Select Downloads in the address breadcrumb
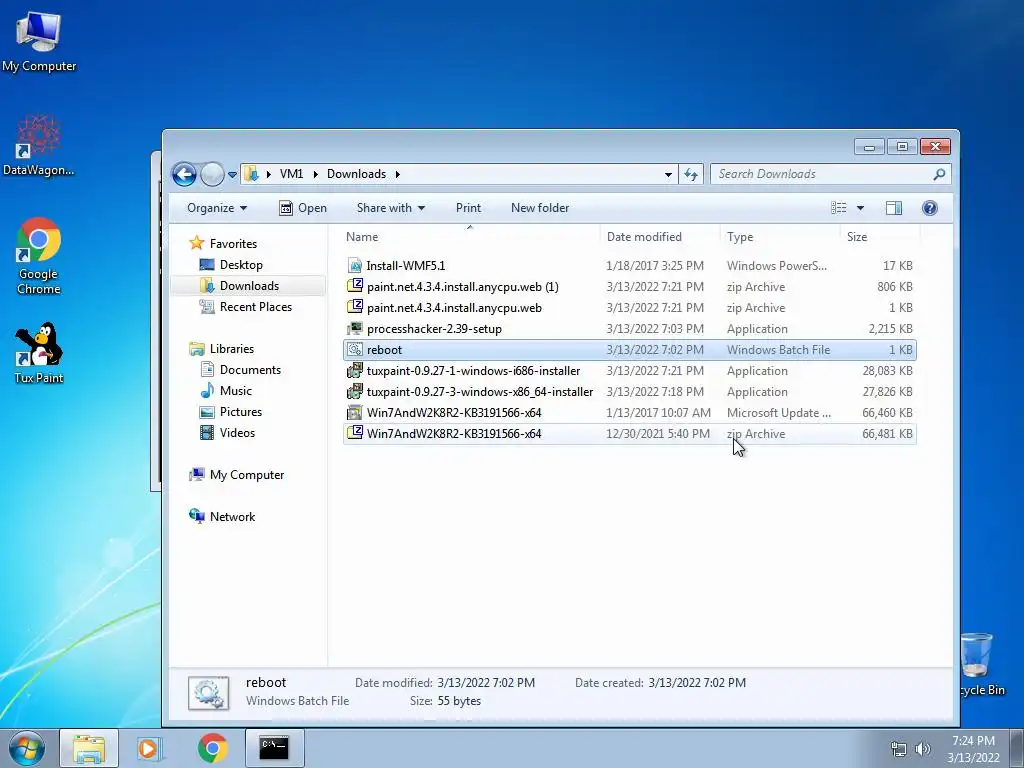The width and height of the screenshot is (1024, 768). pyautogui.click(x=356, y=174)
